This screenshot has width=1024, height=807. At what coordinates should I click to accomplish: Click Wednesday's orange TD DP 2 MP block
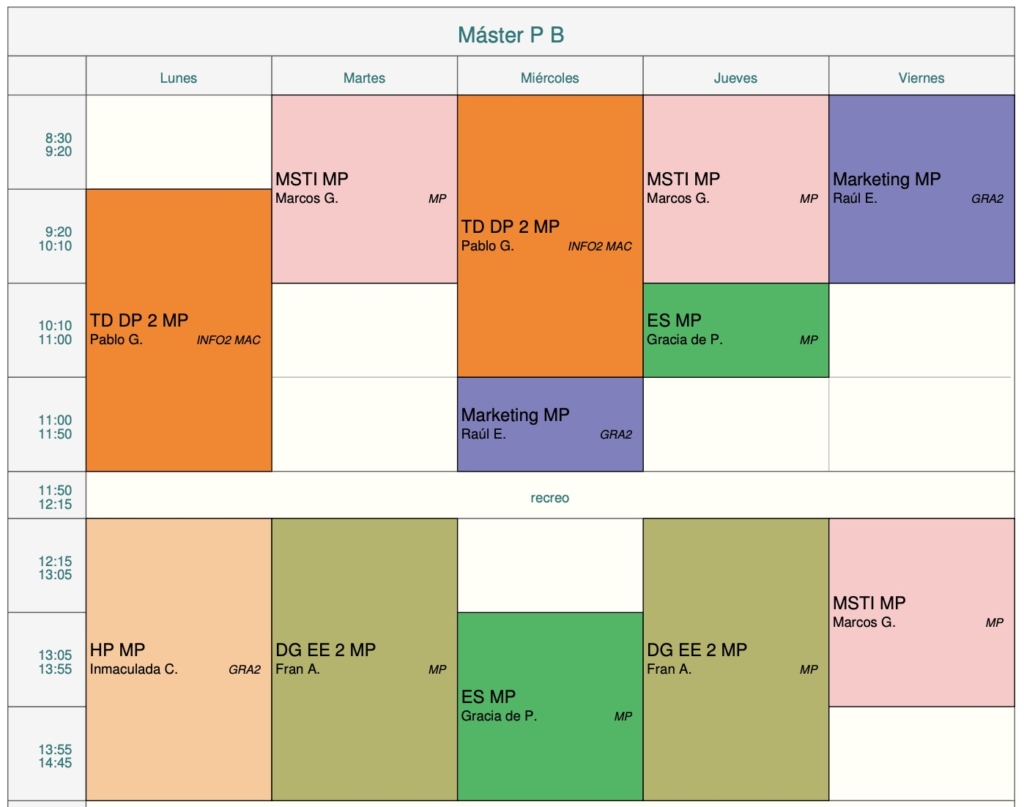pyautogui.click(x=549, y=236)
